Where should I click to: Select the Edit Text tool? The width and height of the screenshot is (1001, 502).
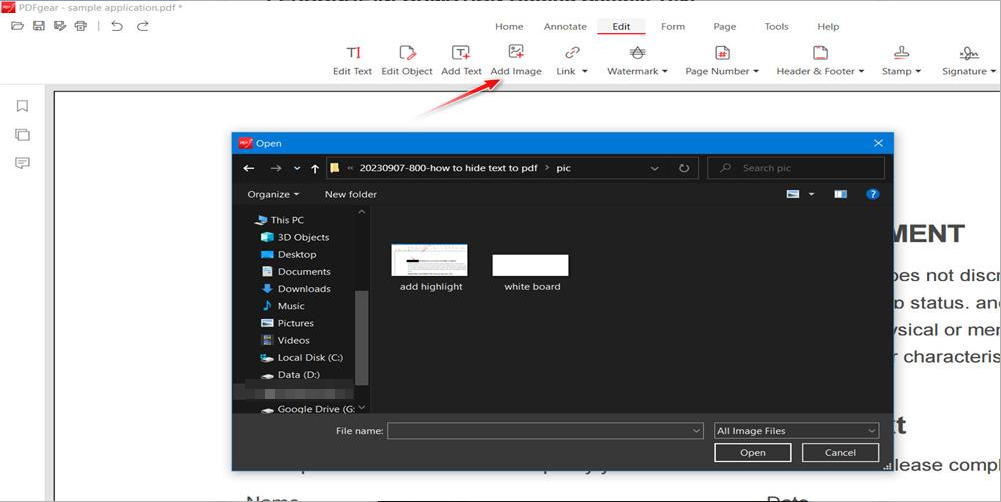(x=352, y=61)
